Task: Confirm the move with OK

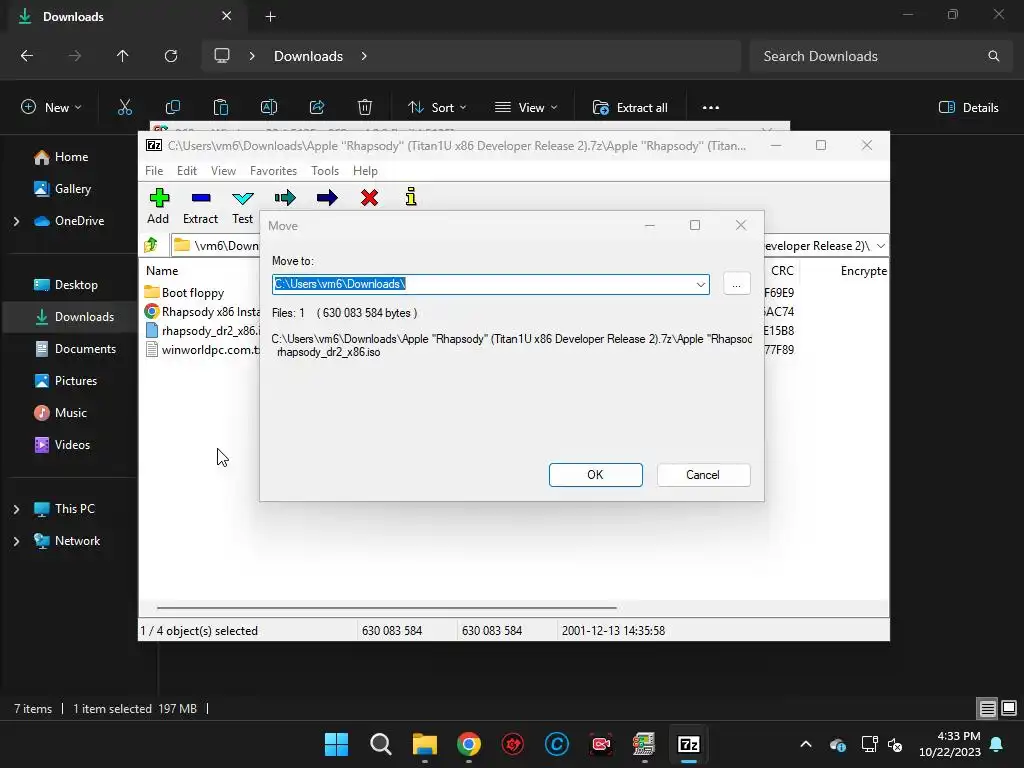Action: tap(596, 475)
